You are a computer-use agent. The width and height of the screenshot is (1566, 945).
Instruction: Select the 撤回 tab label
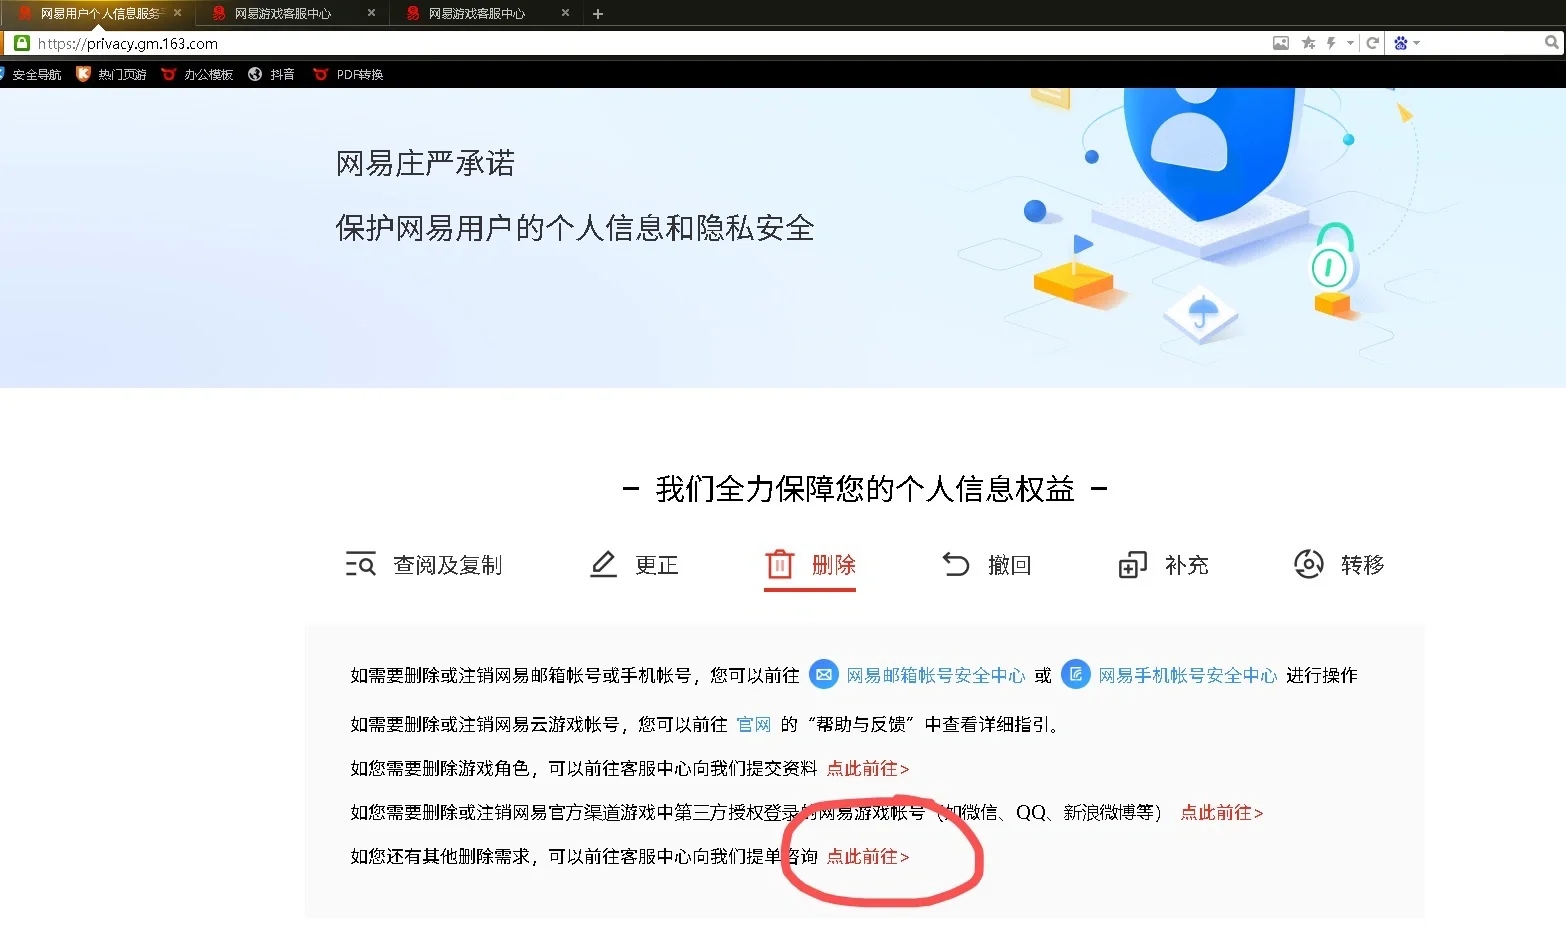click(1010, 565)
